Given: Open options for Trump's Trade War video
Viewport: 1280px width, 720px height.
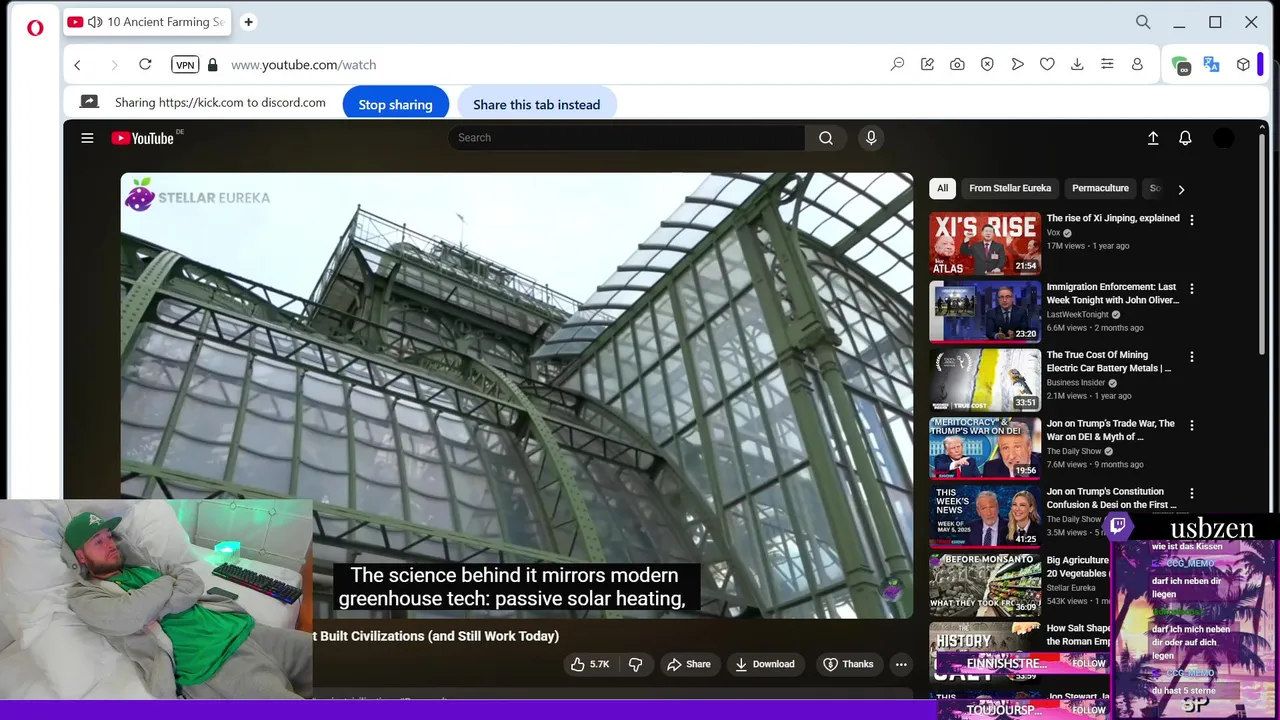Looking at the screenshot, I should pyautogui.click(x=1191, y=425).
